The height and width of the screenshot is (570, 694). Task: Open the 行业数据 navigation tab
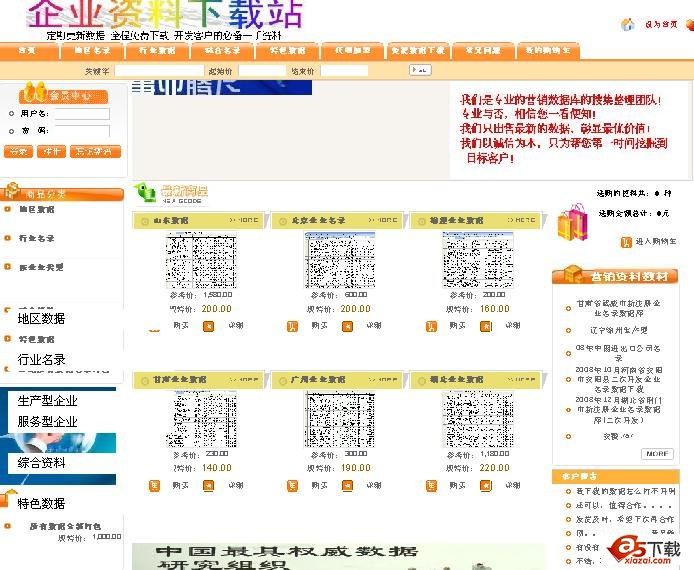coord(157,50)
